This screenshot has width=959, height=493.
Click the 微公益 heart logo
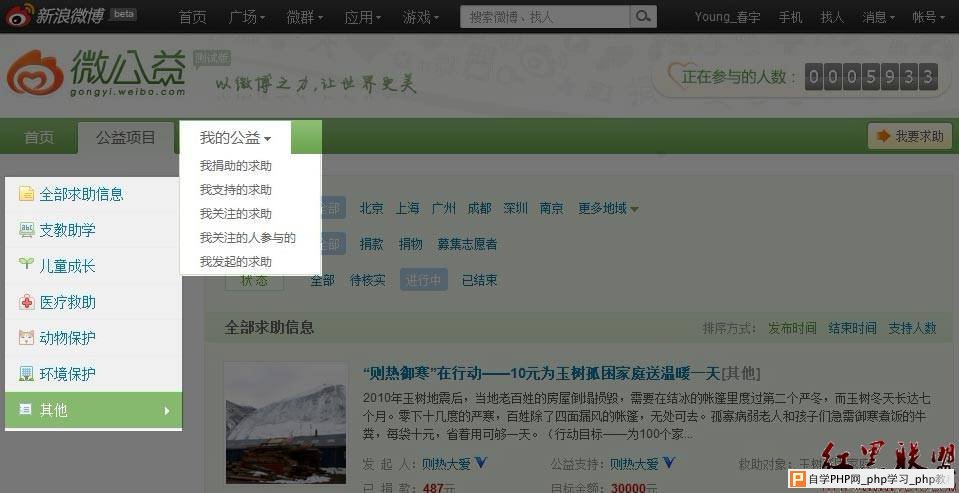point(35,73)
